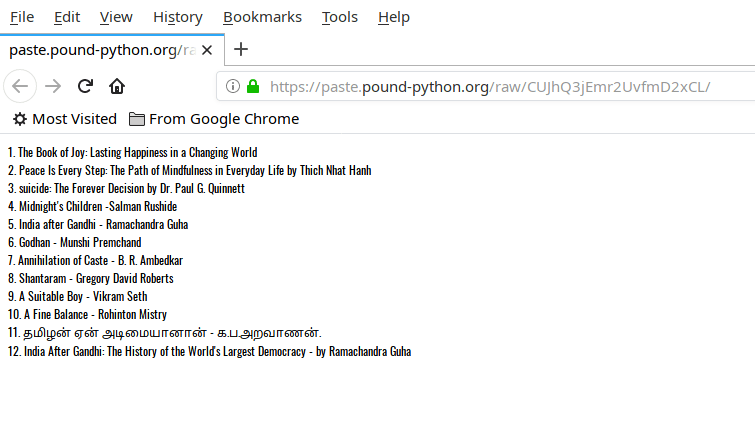Open the Edit menu
755x442 pixels.
tap(67, 17)
